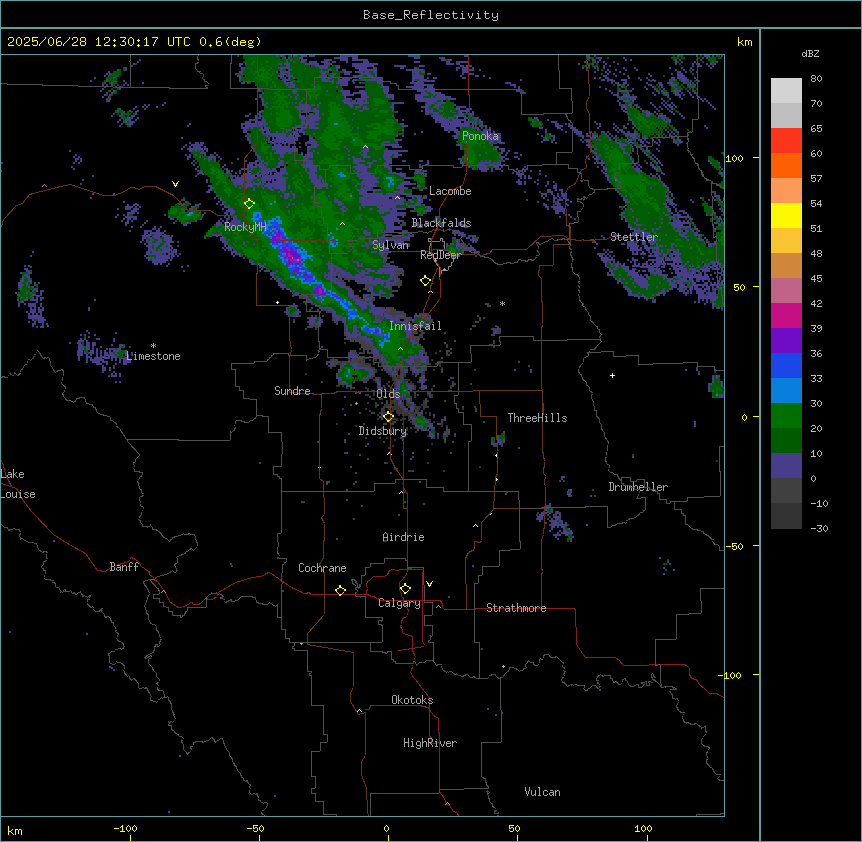Click the RockyMH label
Screen dimensions: 862x842
pyautogui.click(x=245, y=227)
